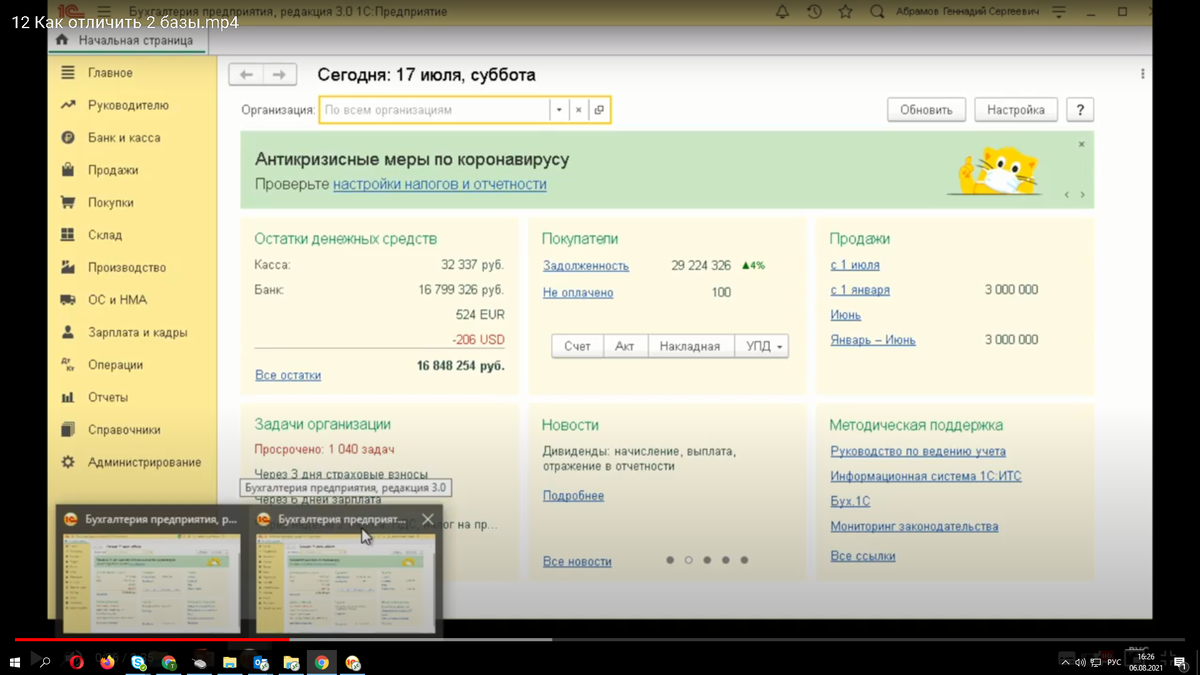Open the Все остатки link
1200x675 pixels.
tap(288, 375)
